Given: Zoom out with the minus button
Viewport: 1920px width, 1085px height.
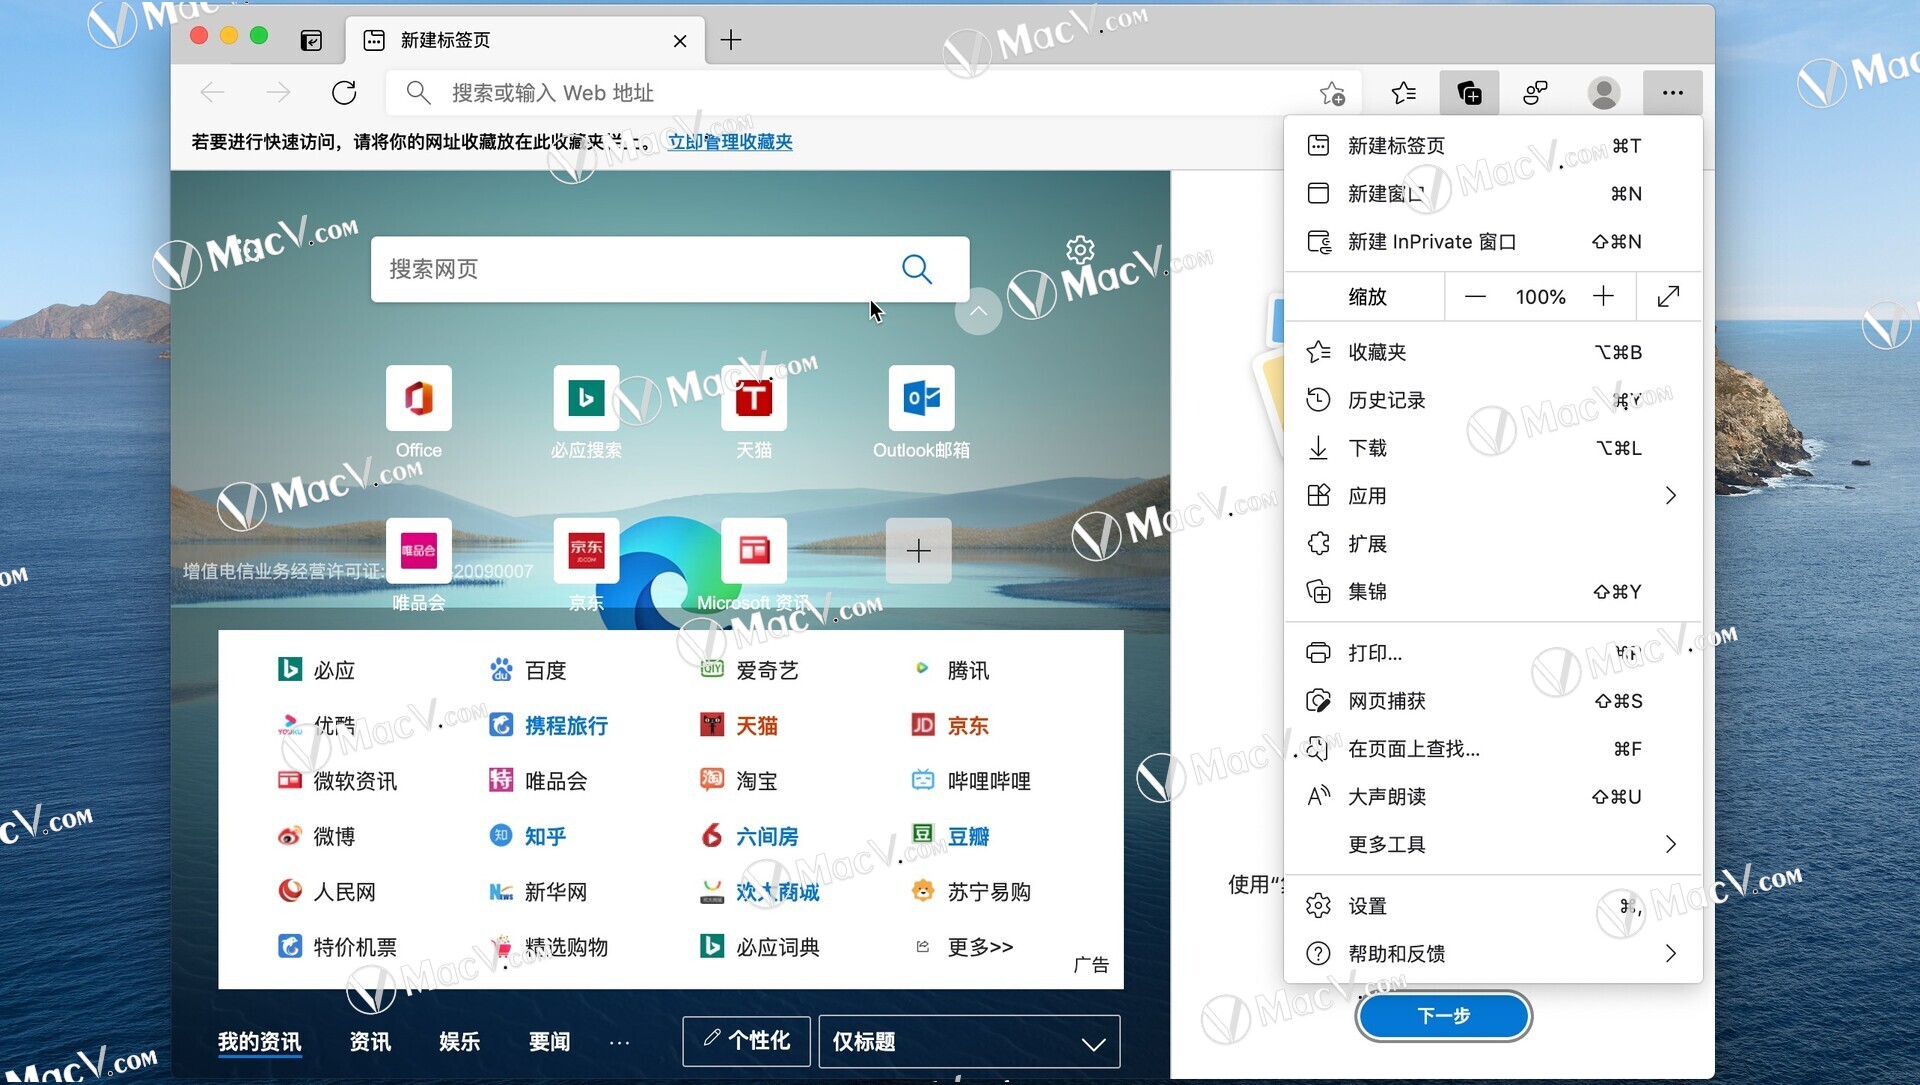Looking at the screenshot, I should (x=1475, y=297).
